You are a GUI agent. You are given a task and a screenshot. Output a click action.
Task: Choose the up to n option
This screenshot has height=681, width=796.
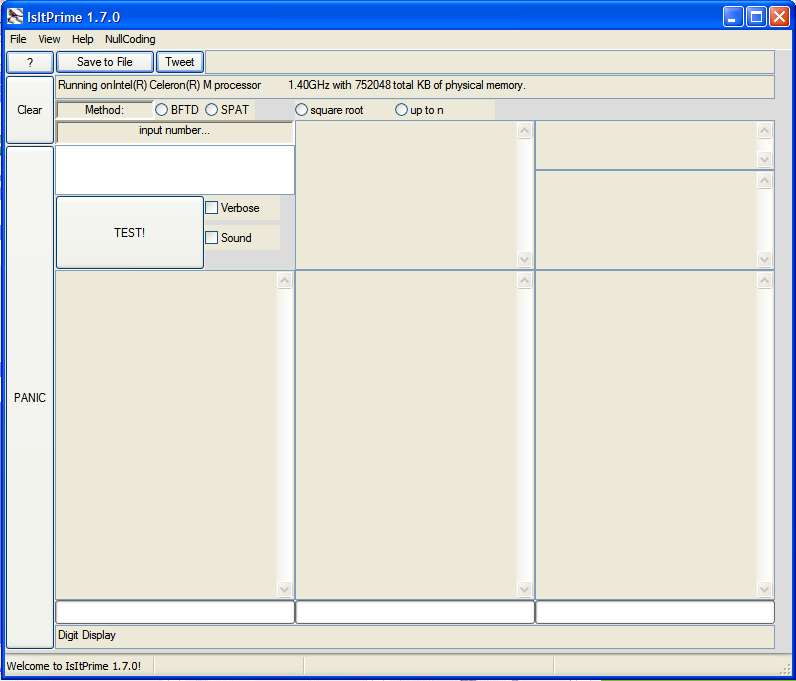[x=419, y=110]
